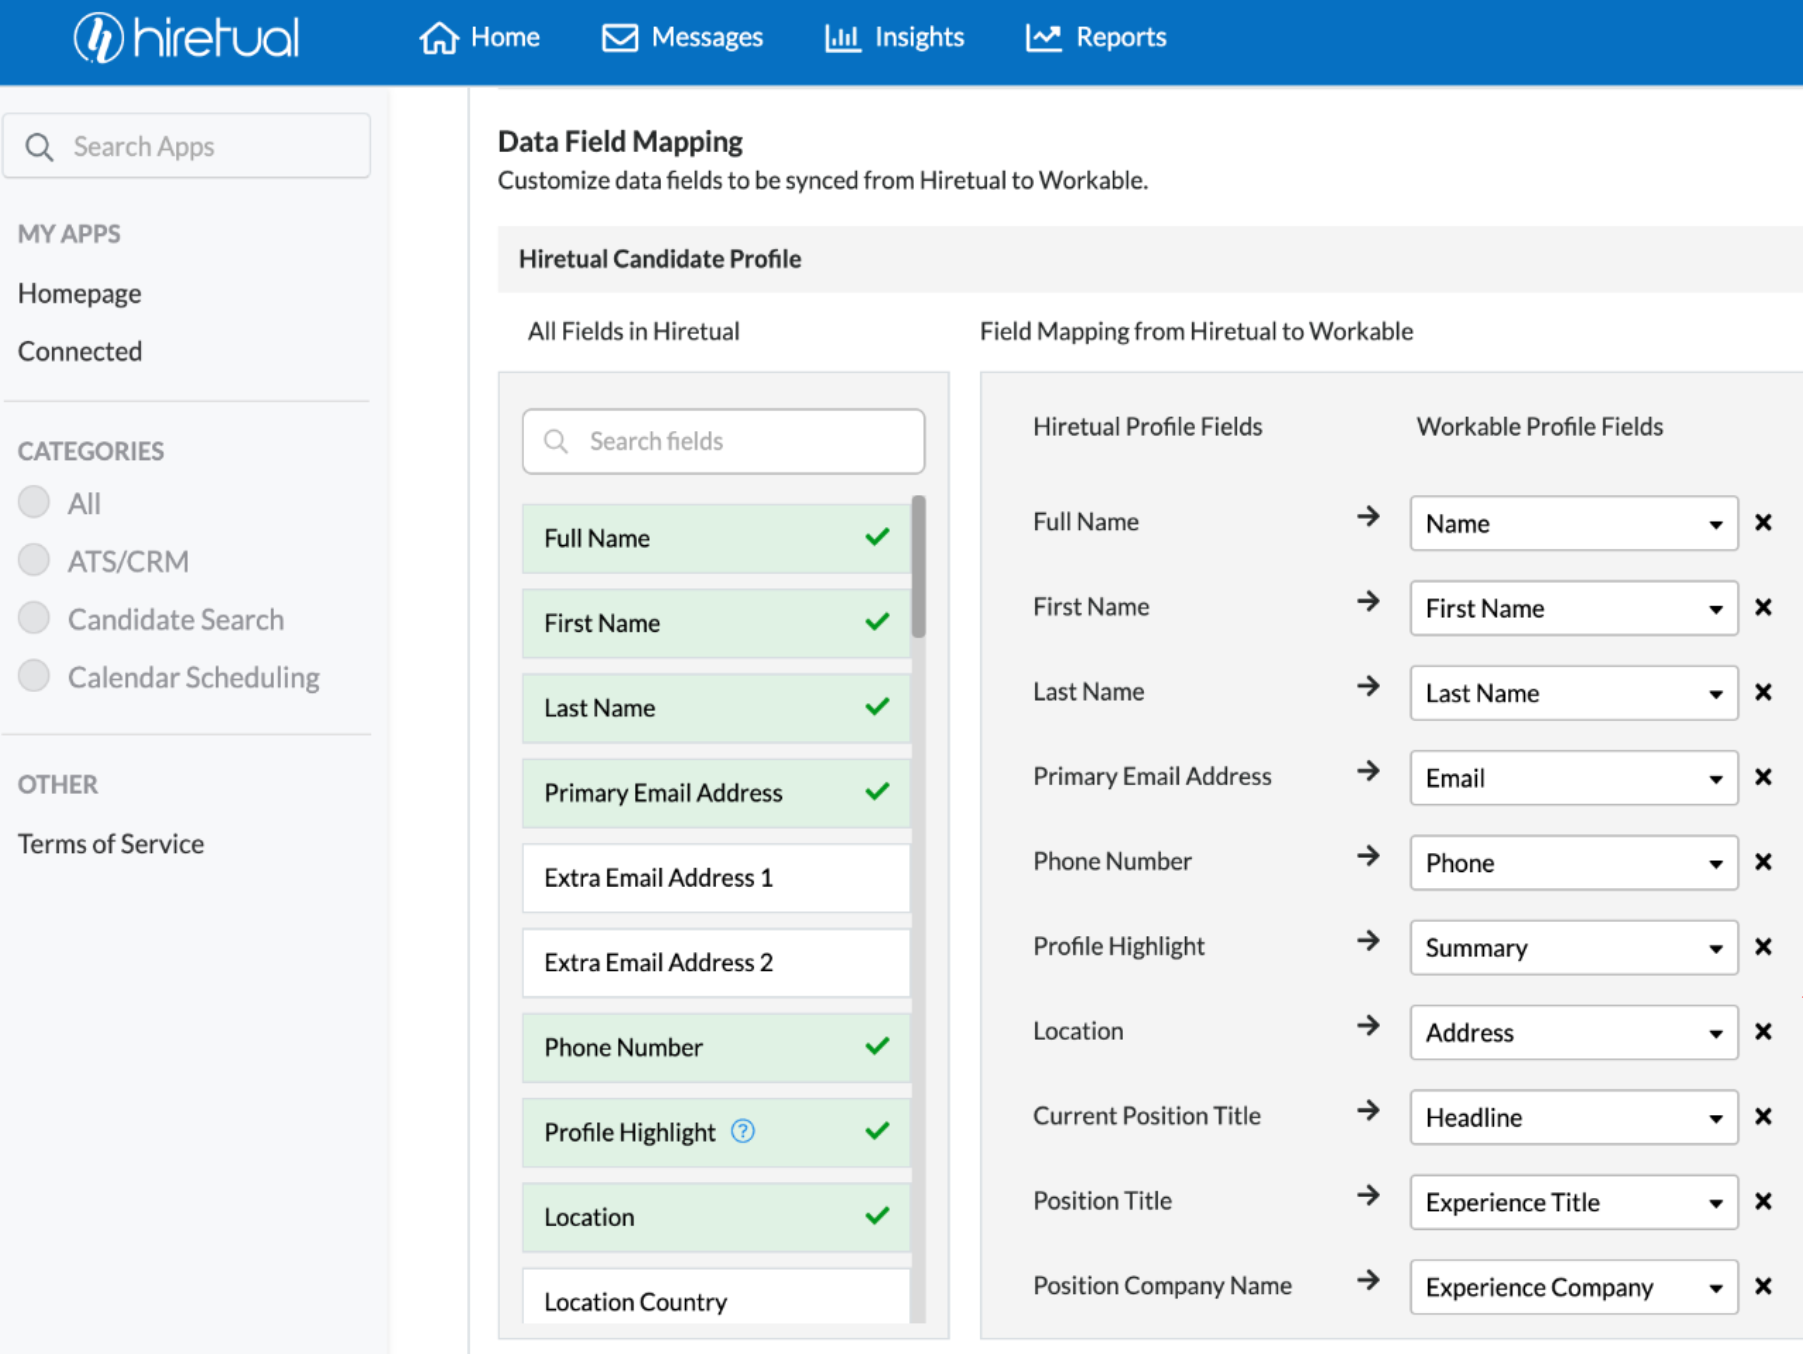Remove the Primary Email Address mapping X
This screenshot has width=1803, height=1354.
tap(1764, 777)
